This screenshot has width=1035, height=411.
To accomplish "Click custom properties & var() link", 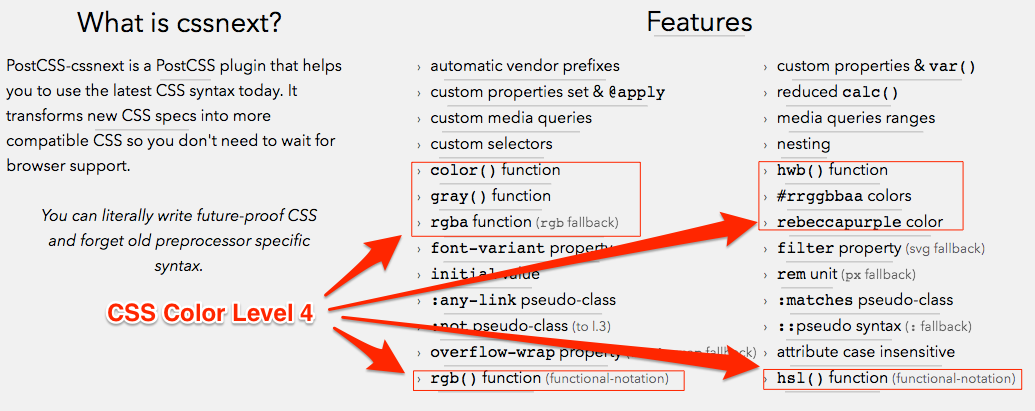I will (876, 67).
